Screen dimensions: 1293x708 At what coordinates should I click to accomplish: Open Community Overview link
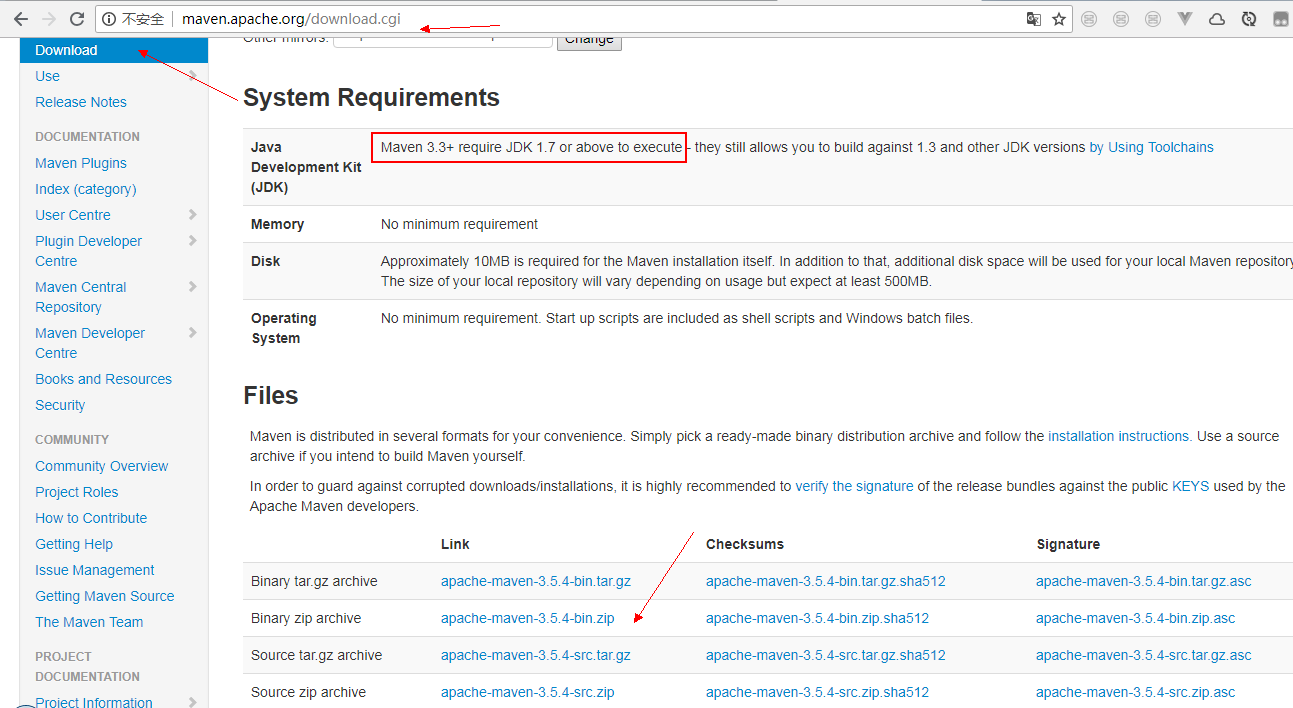pyautogui.click(x=101, y=466)
